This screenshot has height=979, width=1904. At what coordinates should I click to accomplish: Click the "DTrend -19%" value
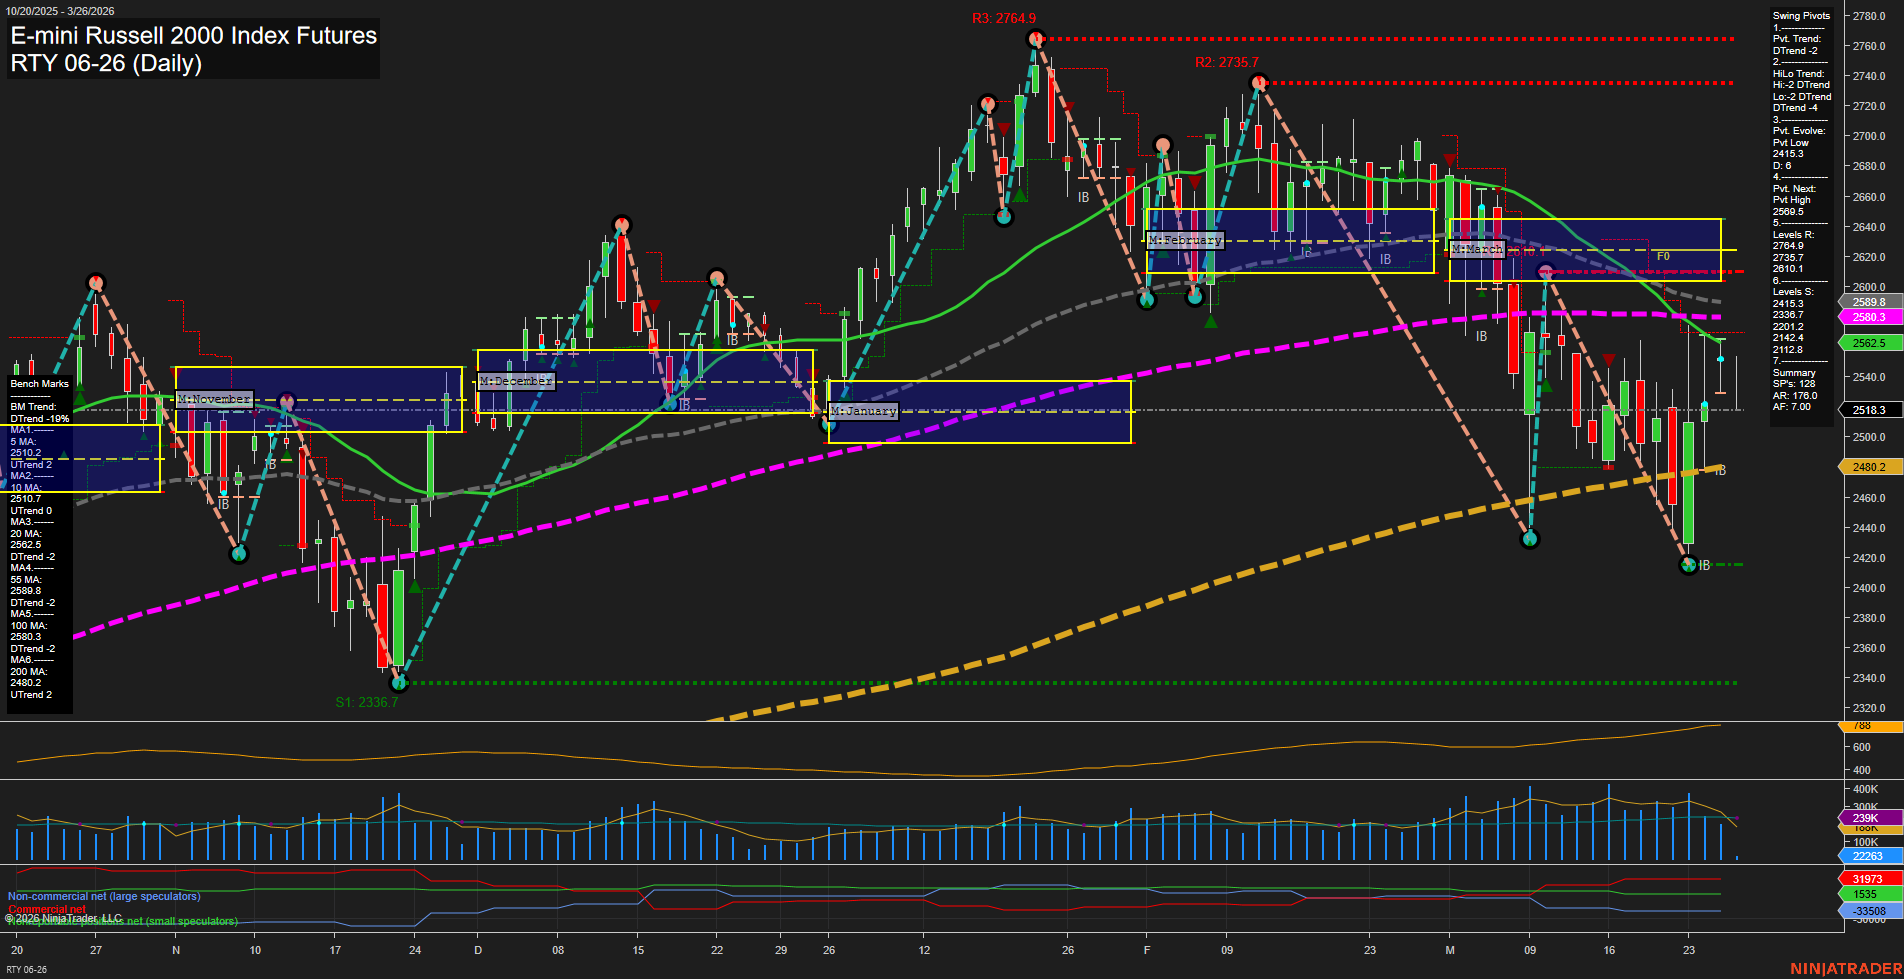point(40,419)
